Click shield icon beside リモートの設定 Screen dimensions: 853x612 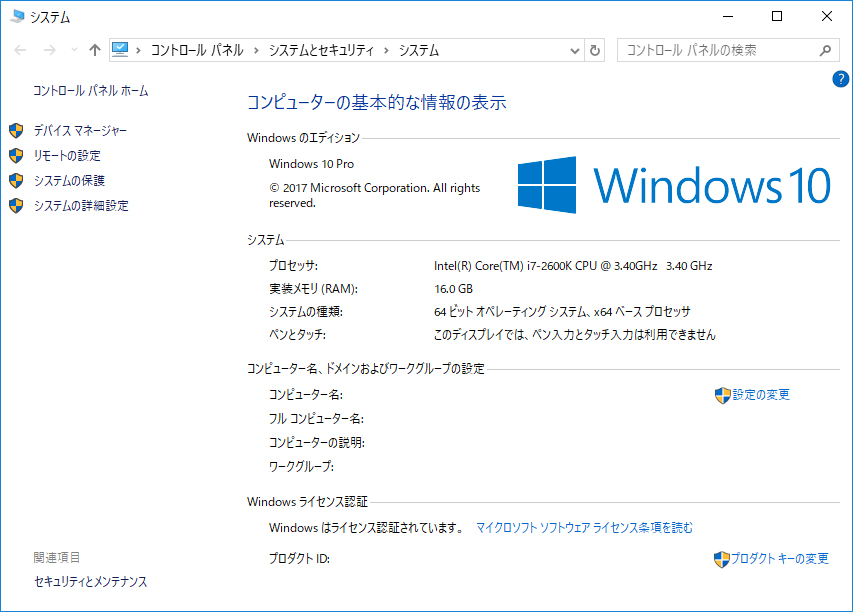pos(16,156)
